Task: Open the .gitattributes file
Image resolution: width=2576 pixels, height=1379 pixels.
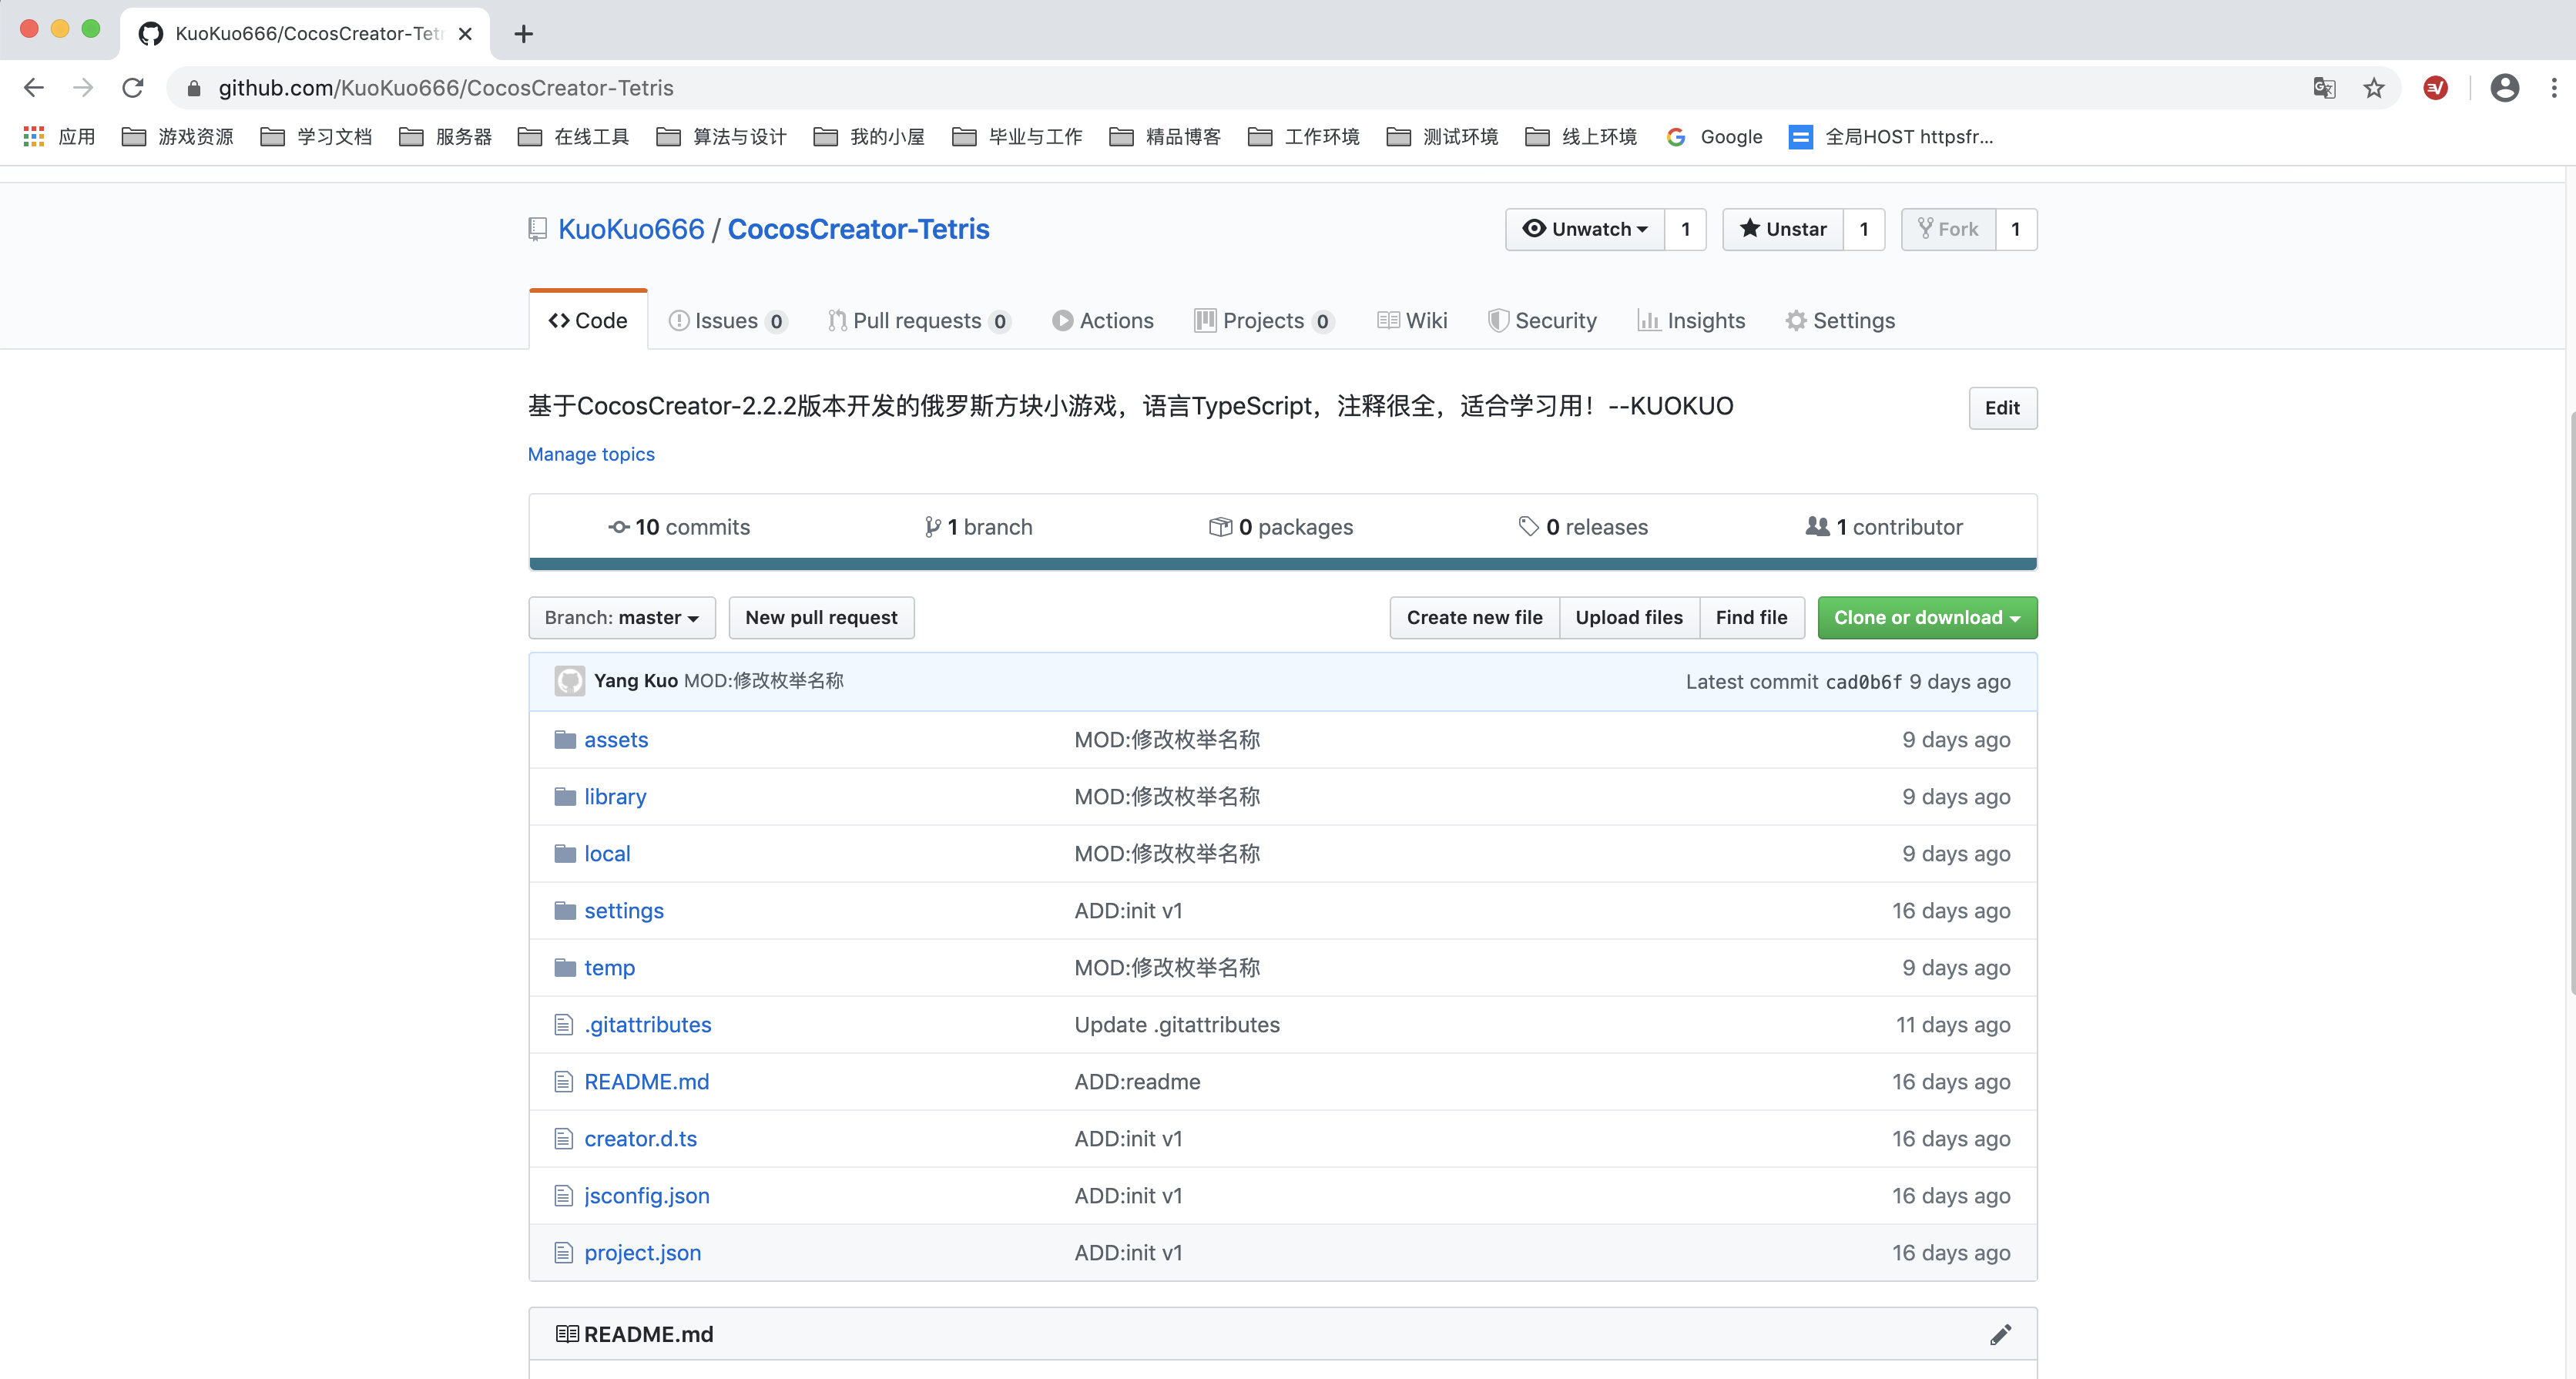Action: coord(648,1024)
